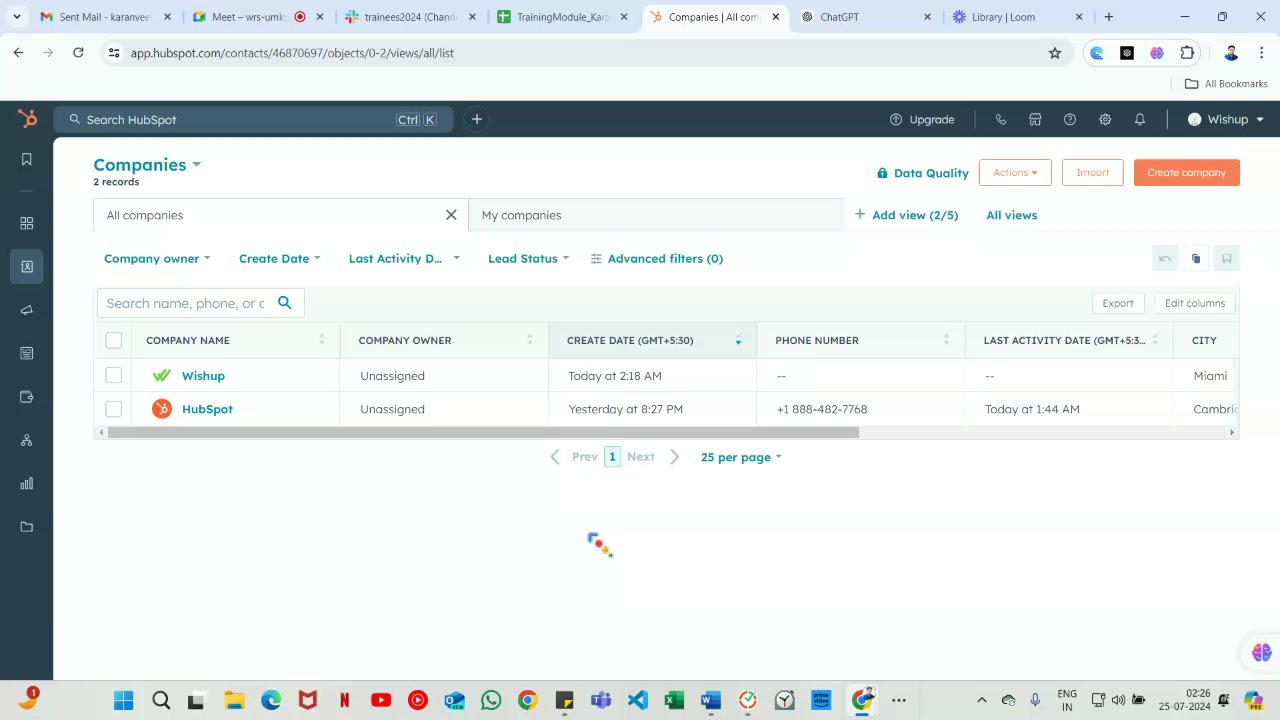The image size is (1280, 720).
Task: Click the clone view icon
Action: coord(1196,259)
